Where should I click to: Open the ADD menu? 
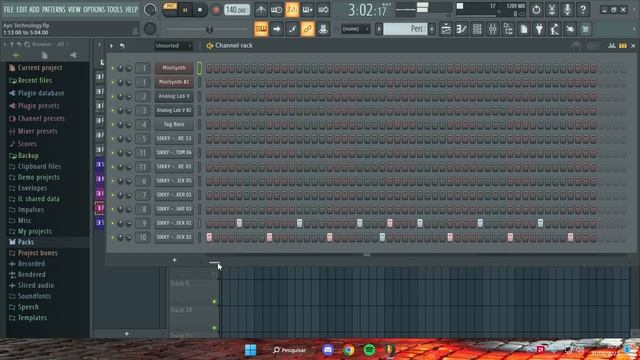pyautogui.click(x=34, y=9)
